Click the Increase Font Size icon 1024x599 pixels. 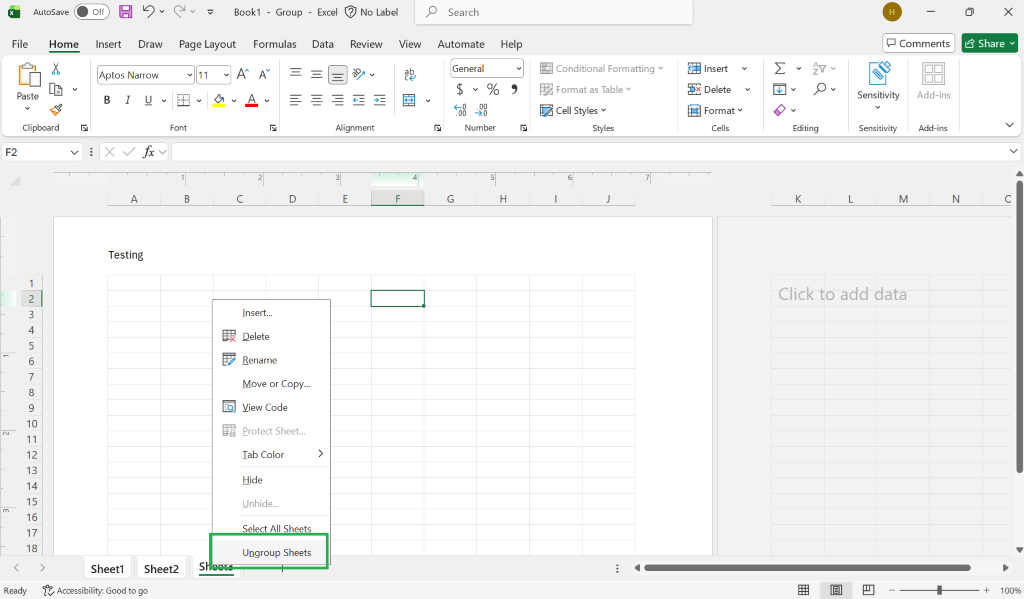pyautogui.click(x=242, y=74)
